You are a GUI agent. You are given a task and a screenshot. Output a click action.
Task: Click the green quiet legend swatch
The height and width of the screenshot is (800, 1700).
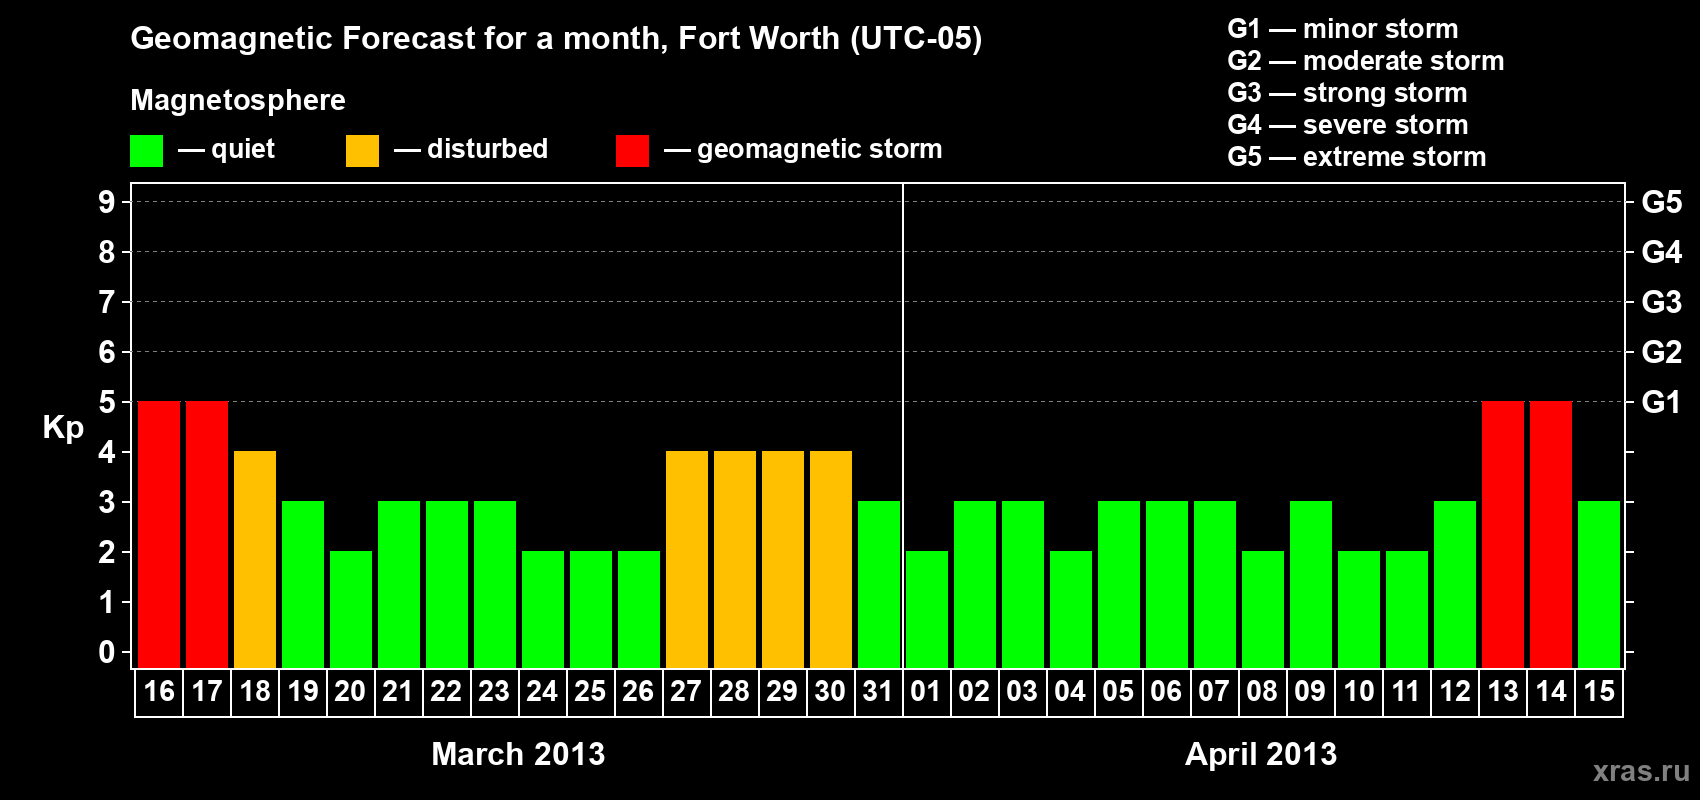[146, 151]
